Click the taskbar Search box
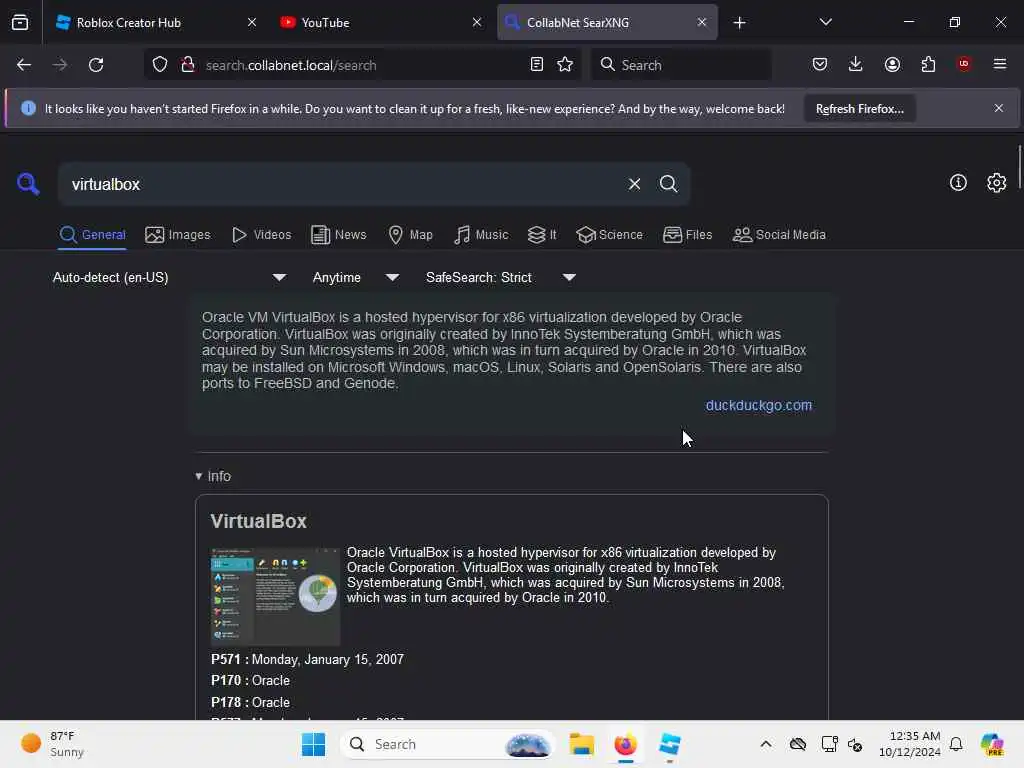This screenshot has width=1024, height=768. point(447,744)
